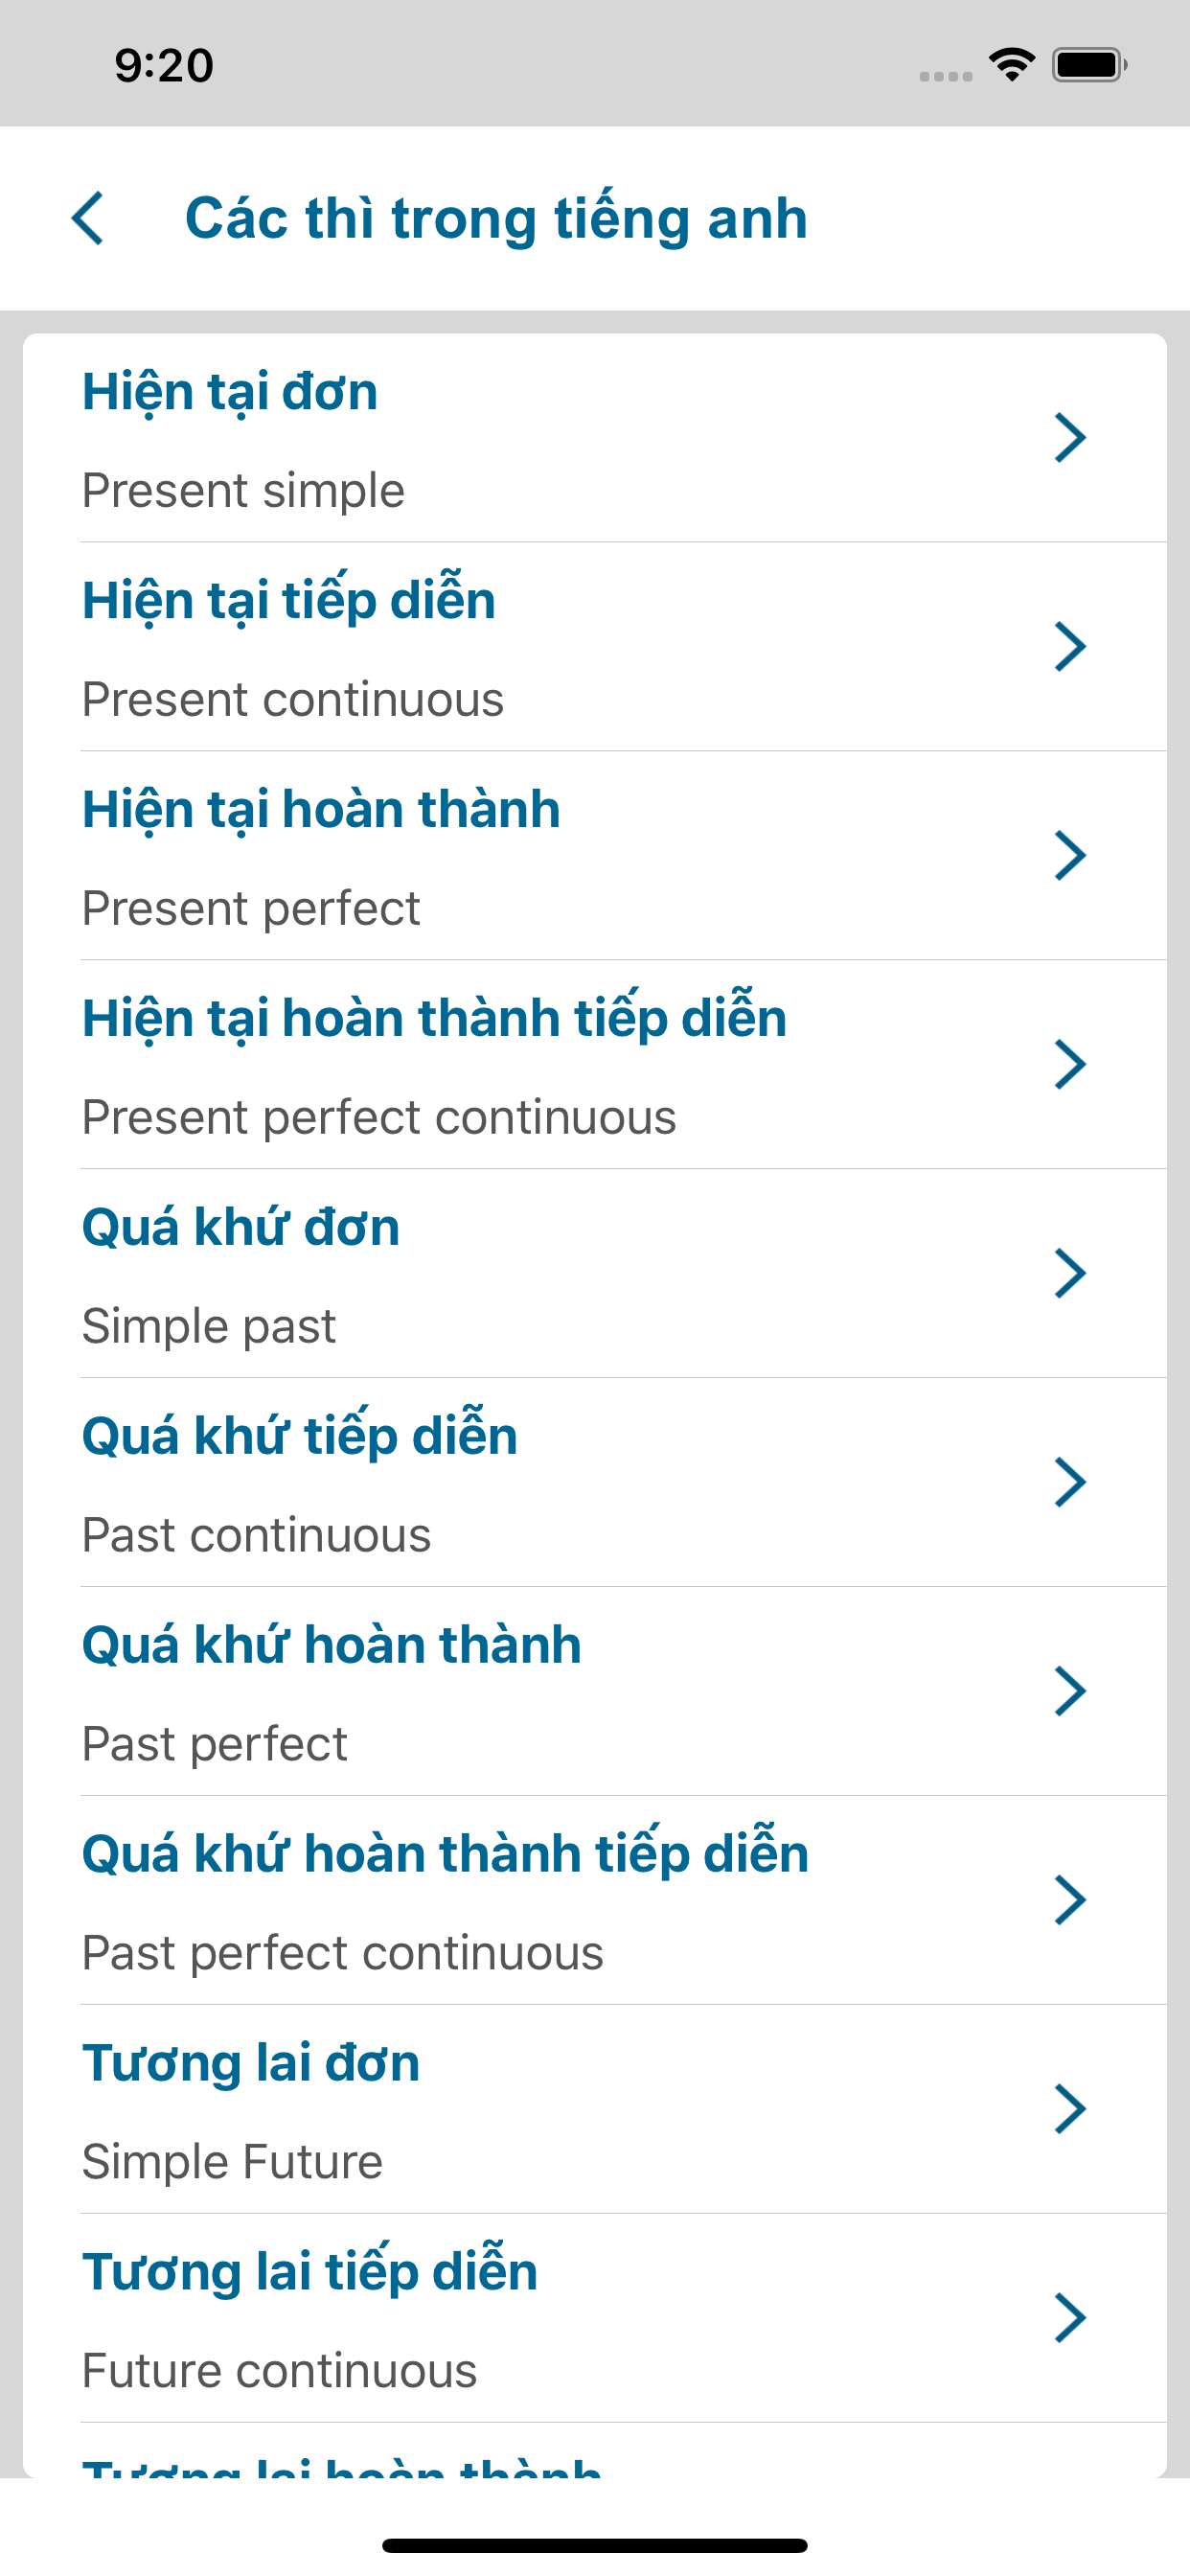Select Quá khứ đơn title
1190x2576 pixels.
(x=241, y=1228)
